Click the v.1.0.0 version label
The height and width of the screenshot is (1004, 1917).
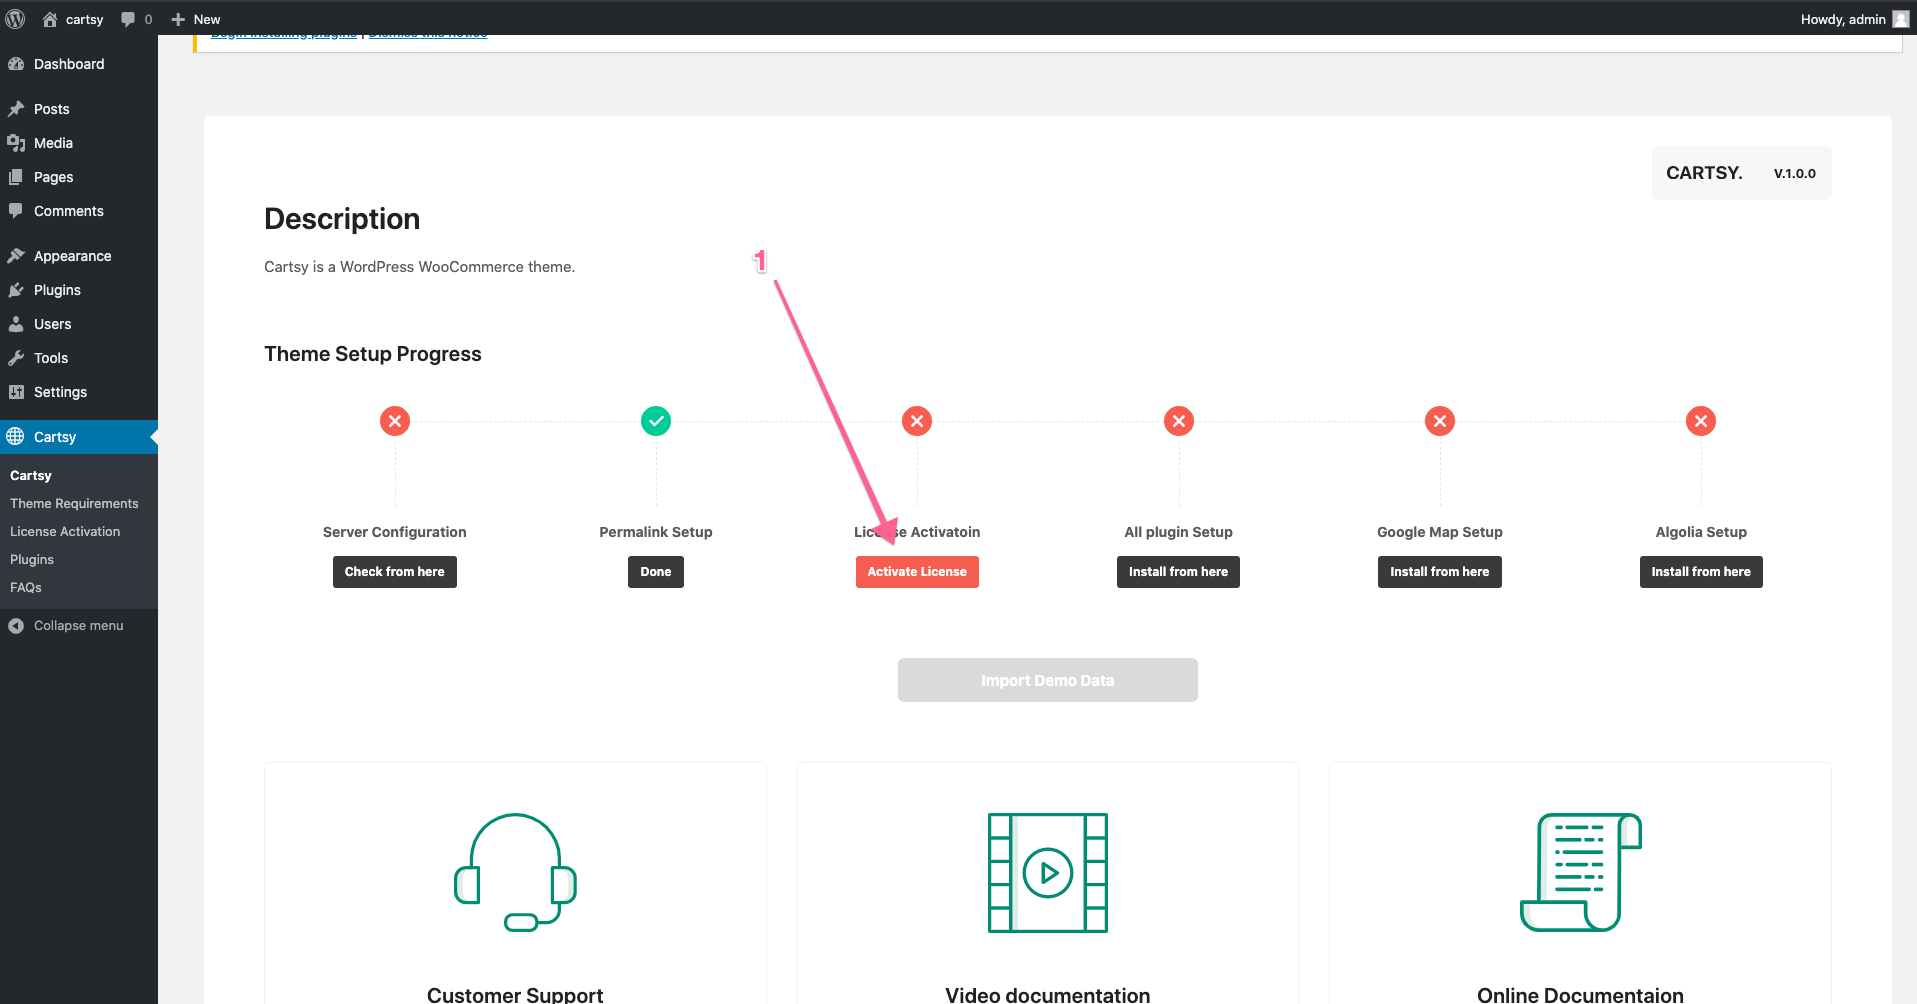(x=1795, y=173)
